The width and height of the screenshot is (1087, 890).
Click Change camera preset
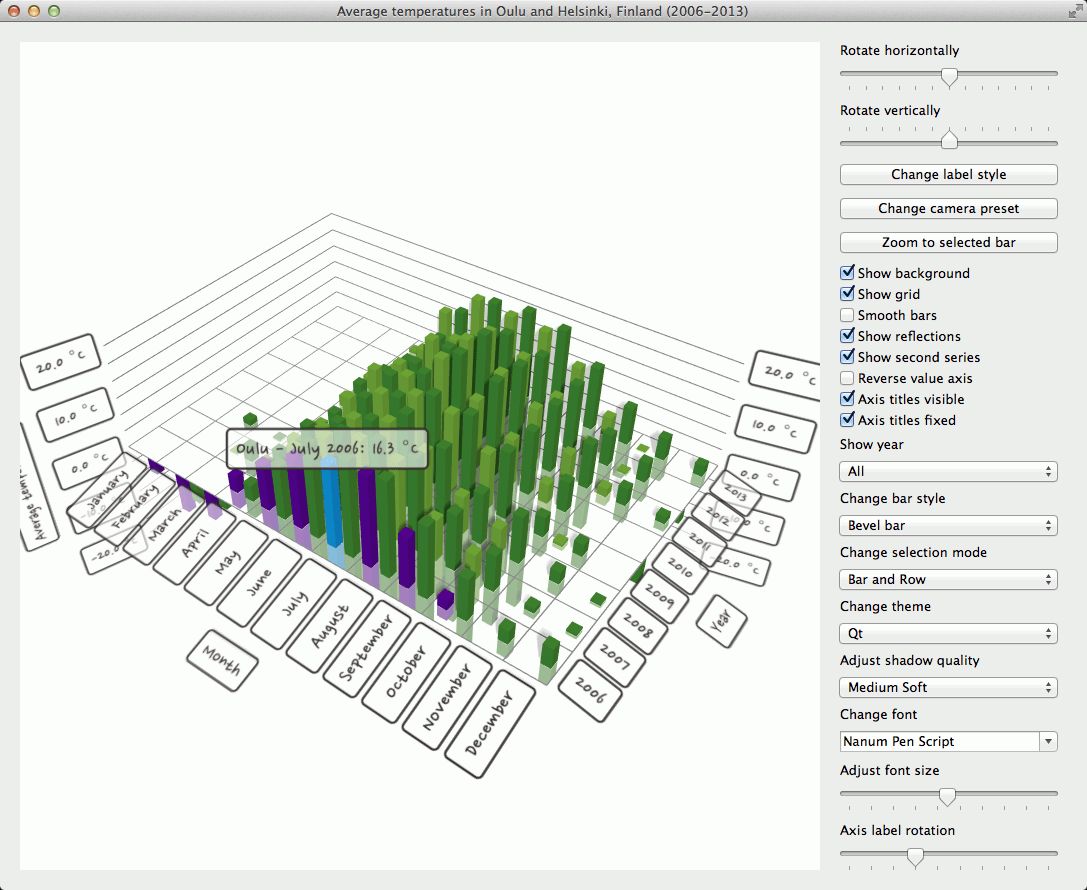947,208
